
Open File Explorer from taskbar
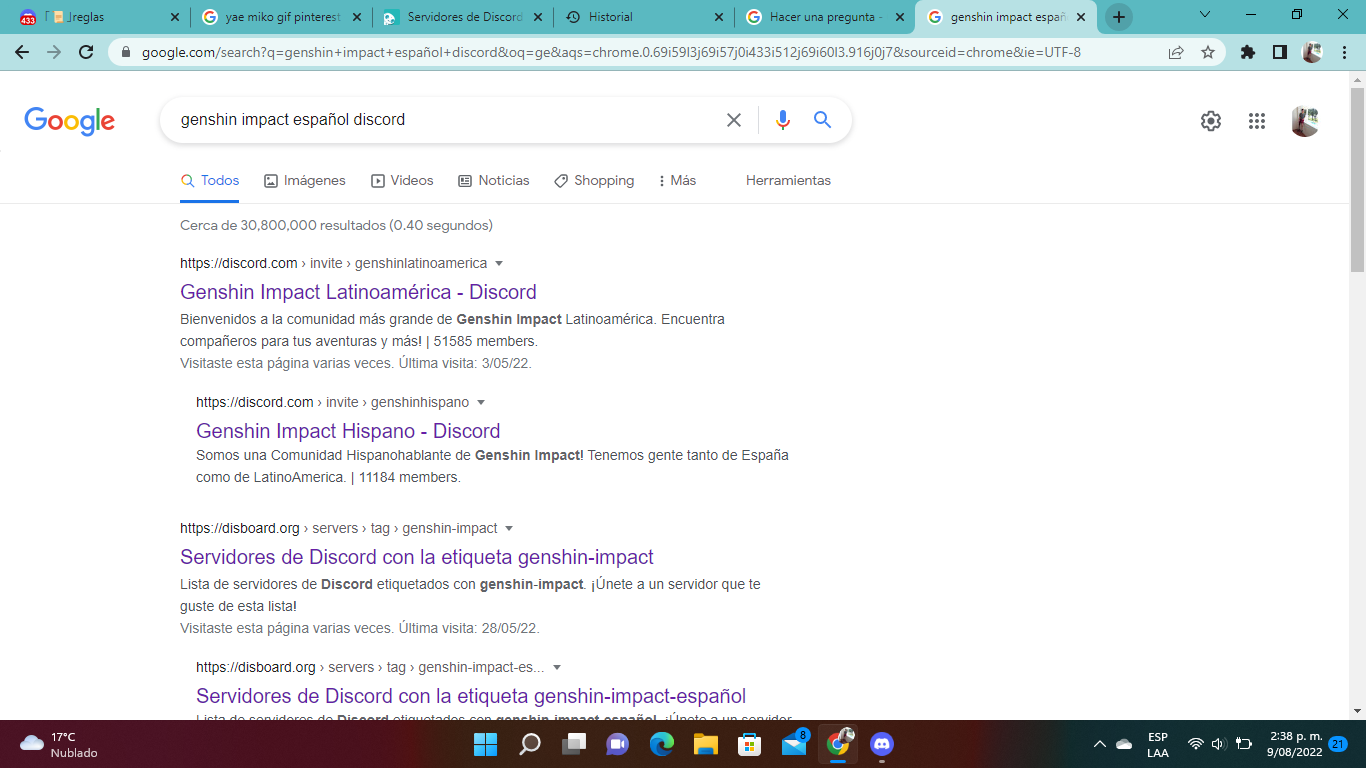706,744
